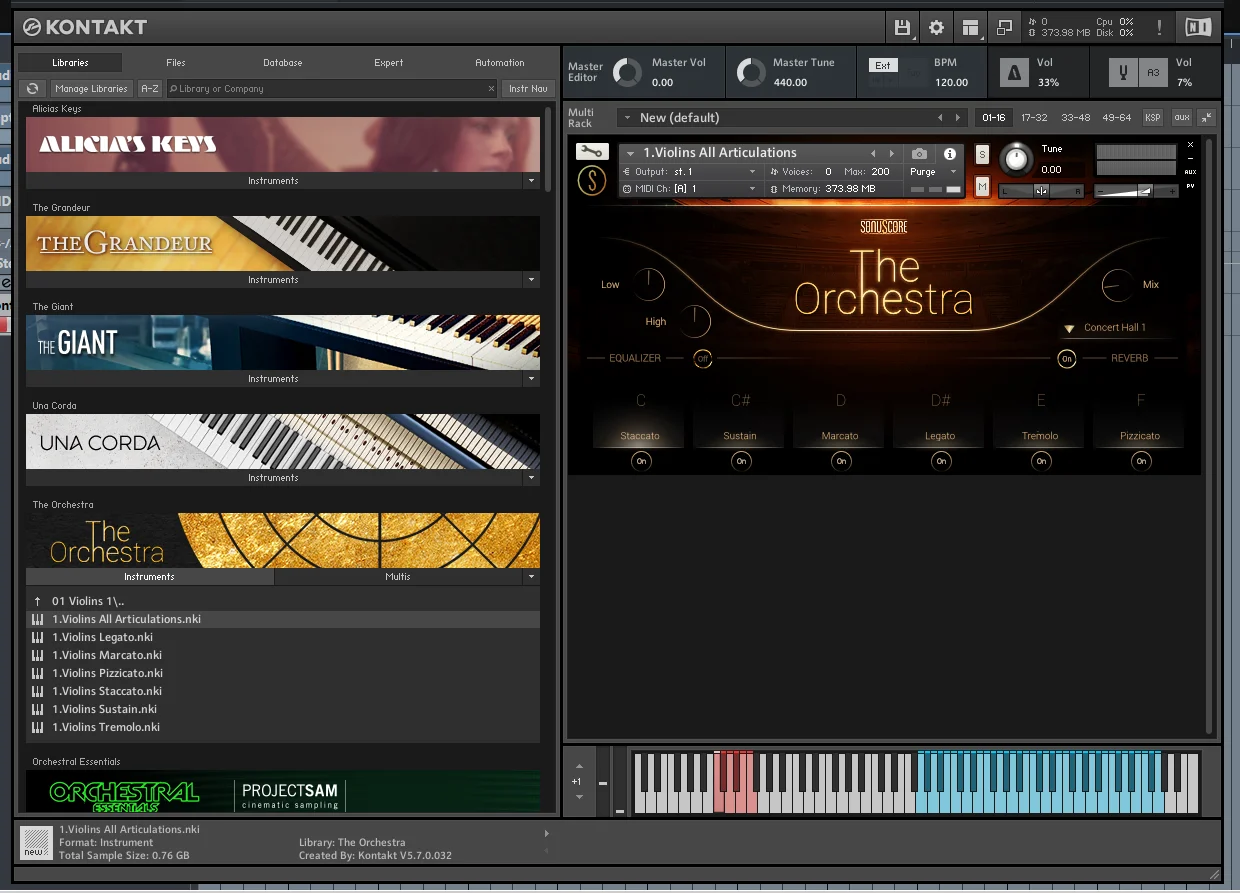
Task: Toggle Staccato articulation On button
Action: pyautogui.click(x=641, y=461)
